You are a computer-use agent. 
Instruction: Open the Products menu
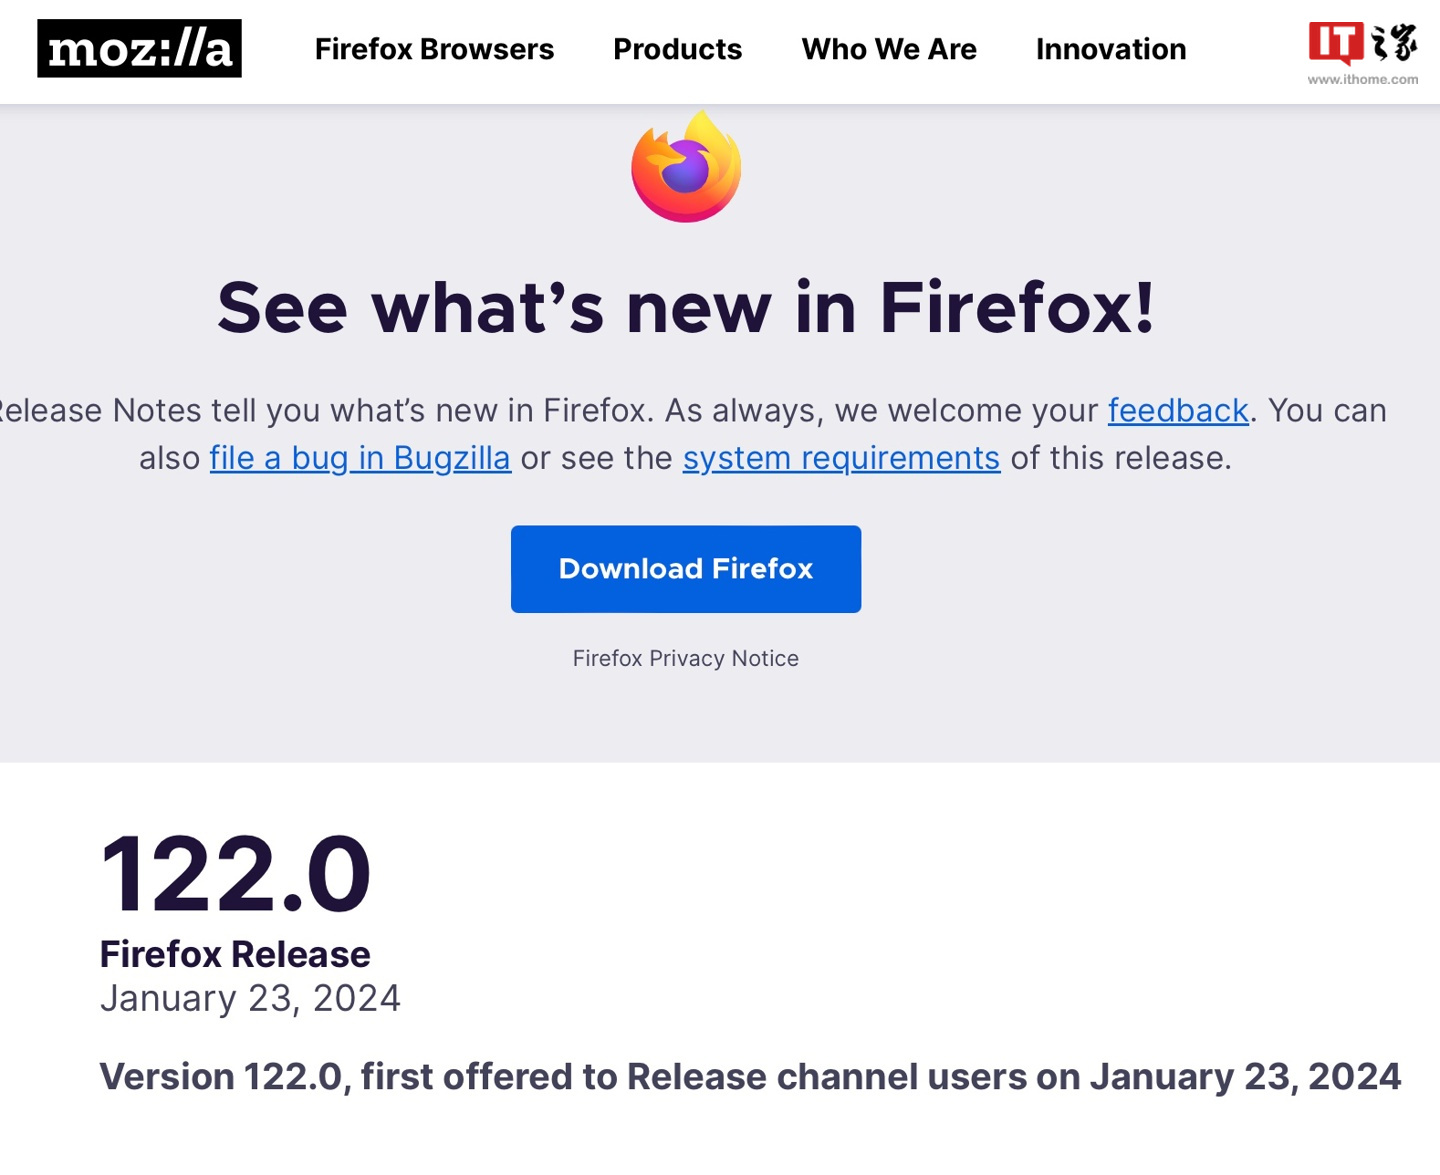(677, 49)
